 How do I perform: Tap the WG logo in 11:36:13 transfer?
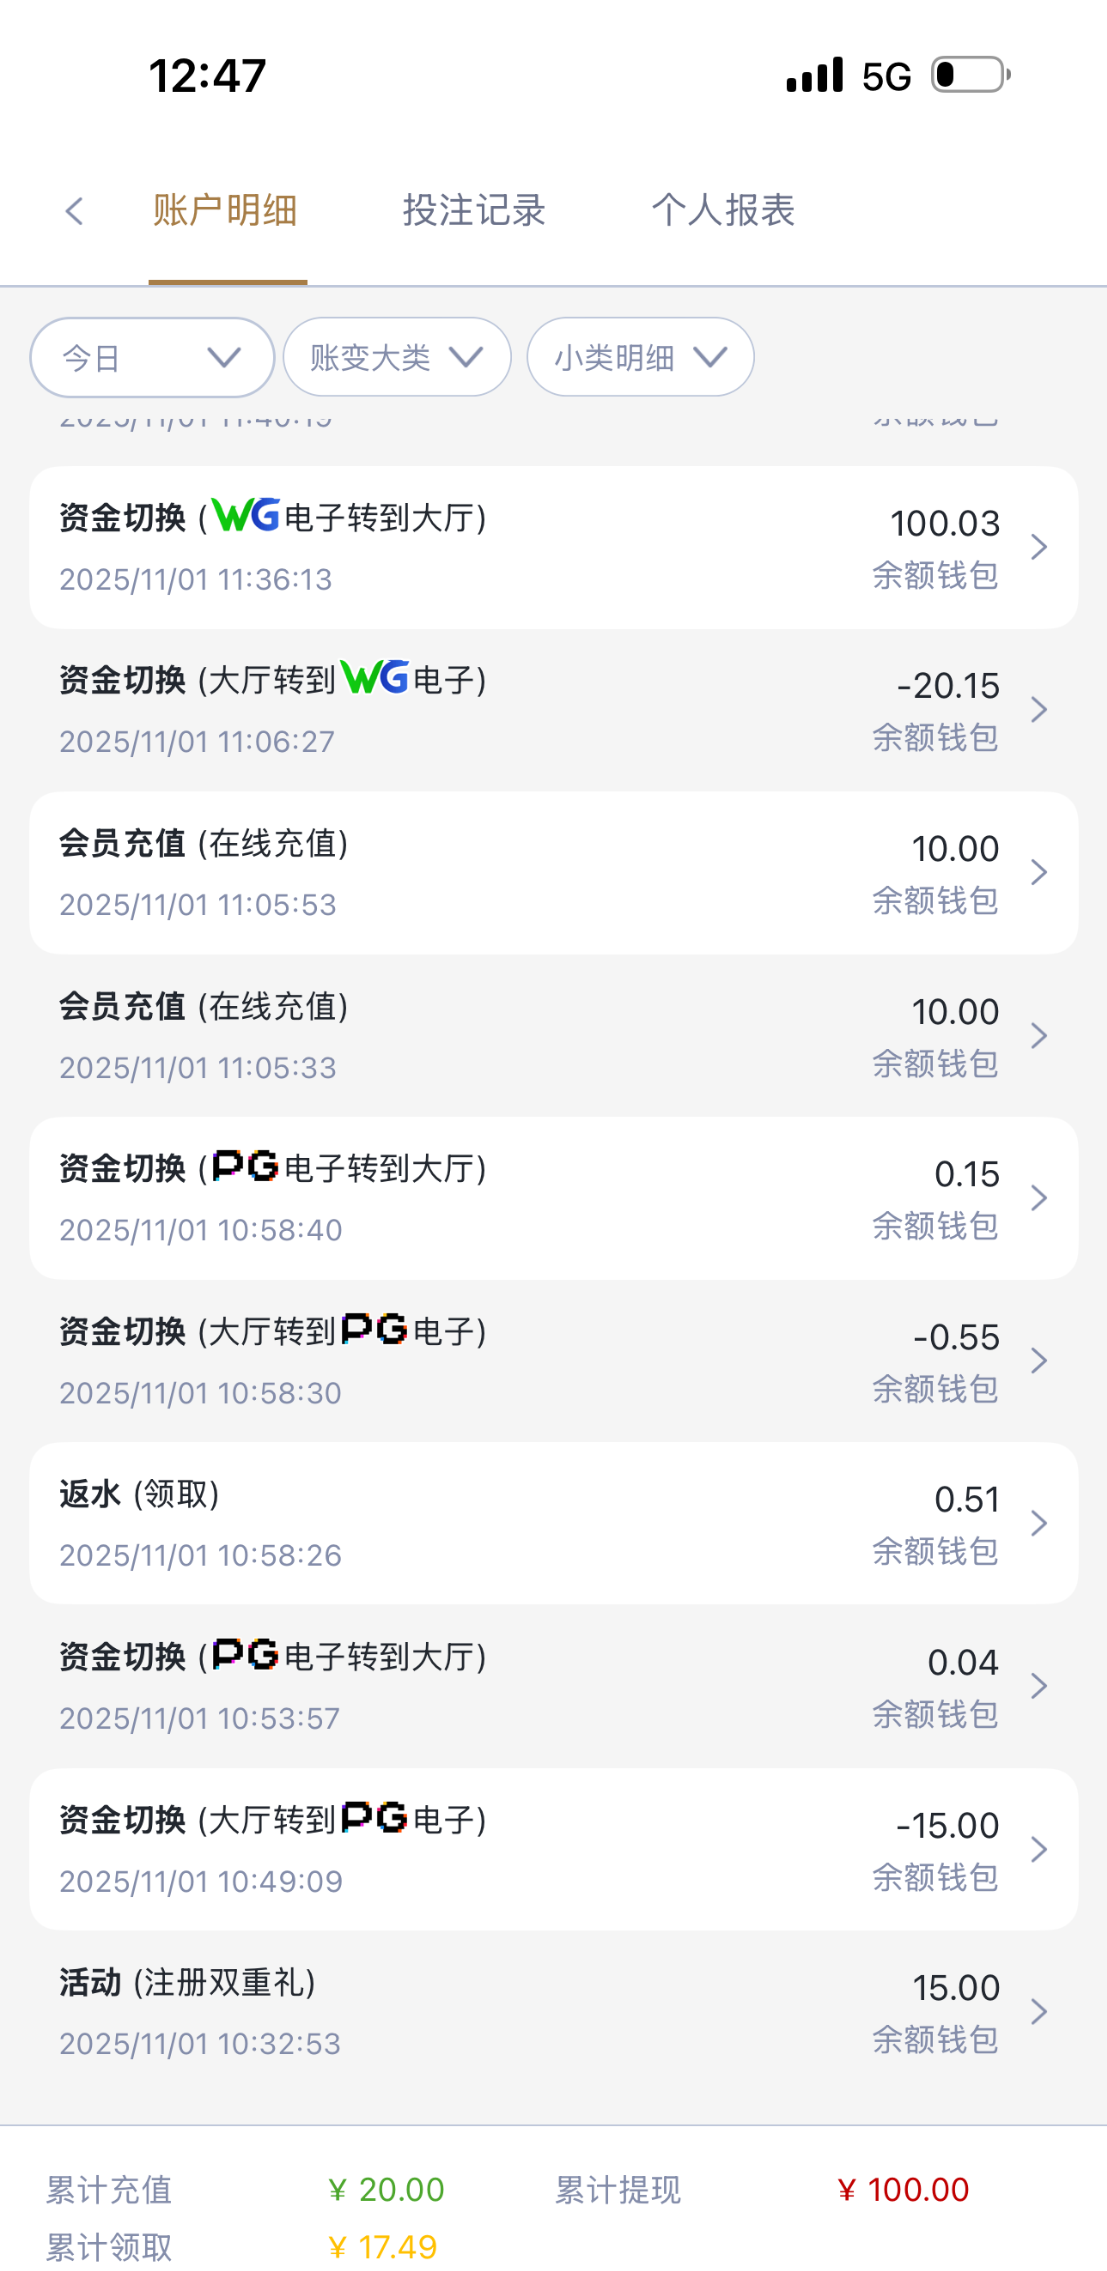coord(246,516)
